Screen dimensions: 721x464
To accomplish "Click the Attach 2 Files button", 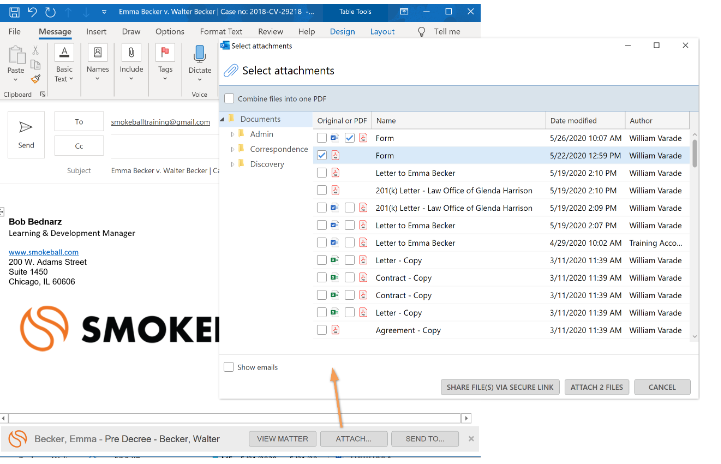I will click(597, 387).
